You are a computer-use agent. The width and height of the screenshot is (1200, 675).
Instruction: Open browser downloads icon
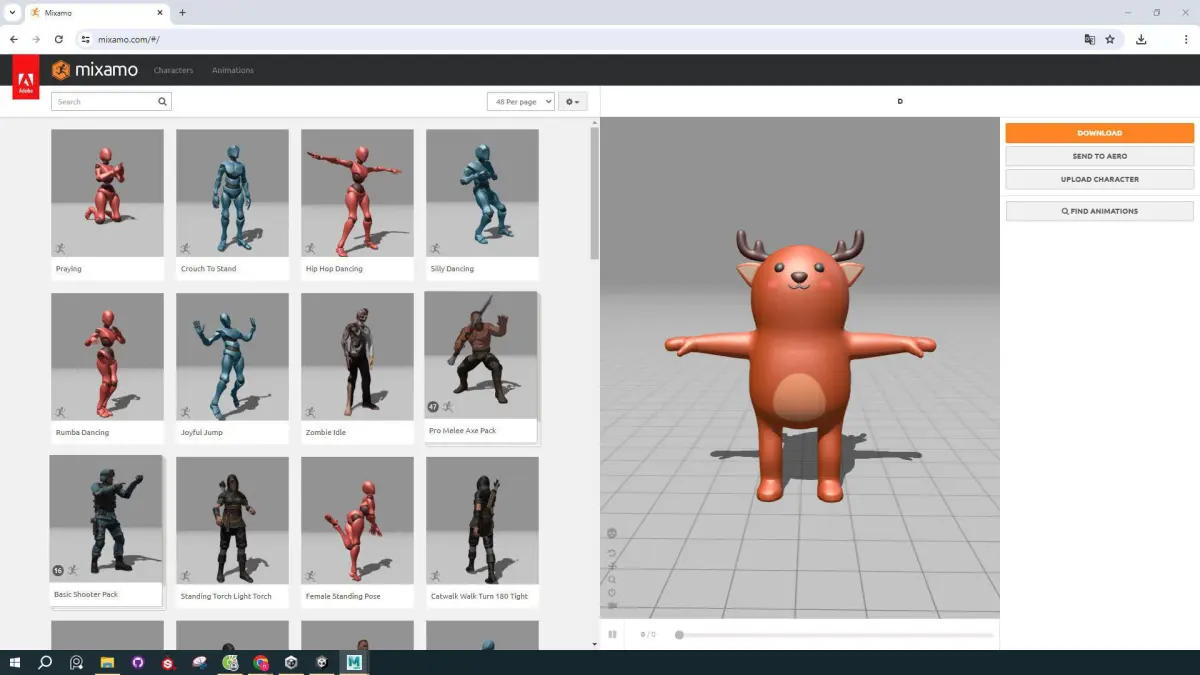1141,39
